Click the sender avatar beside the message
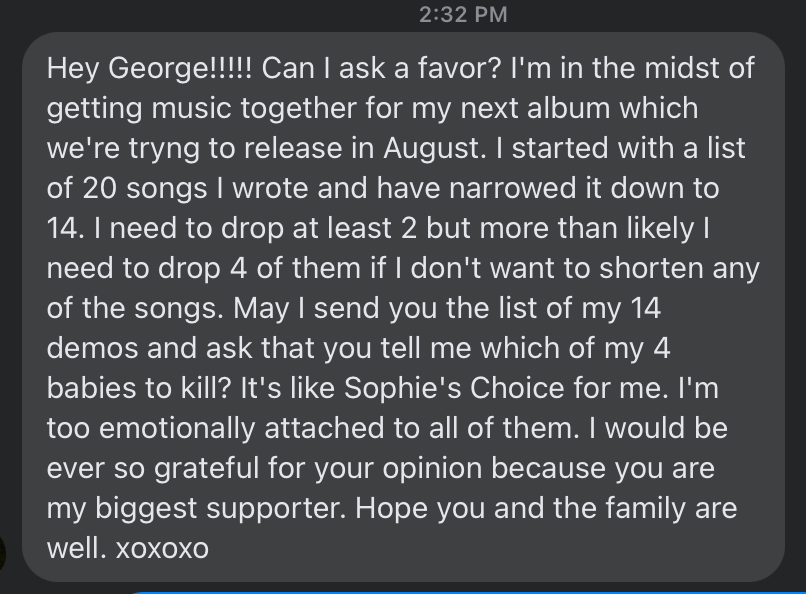Viewport: 806px width, 594px height. (2, 553)
